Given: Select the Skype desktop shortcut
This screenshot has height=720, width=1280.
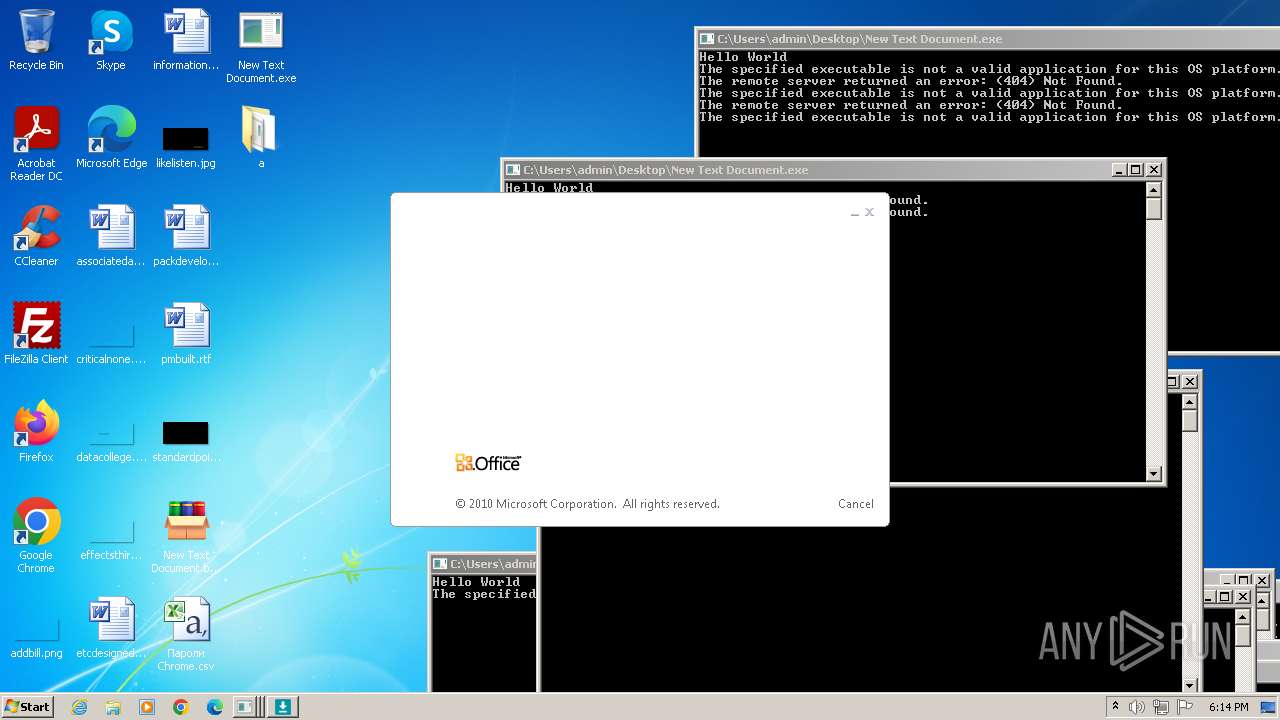Looking at the screenshot, I should pyautogui.click(x=111, y=41).
